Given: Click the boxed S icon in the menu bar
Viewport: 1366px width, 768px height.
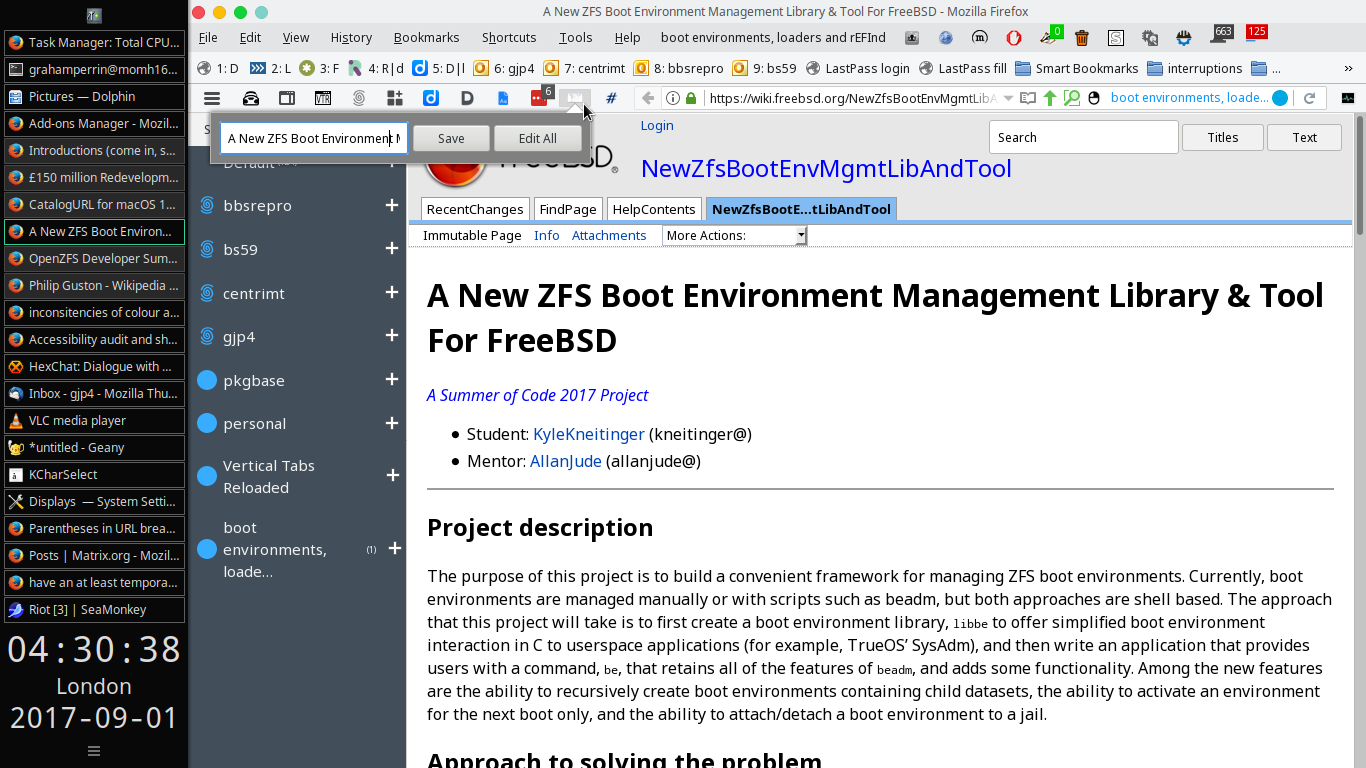Looking at the screenshot, I should coord(1116,38).
